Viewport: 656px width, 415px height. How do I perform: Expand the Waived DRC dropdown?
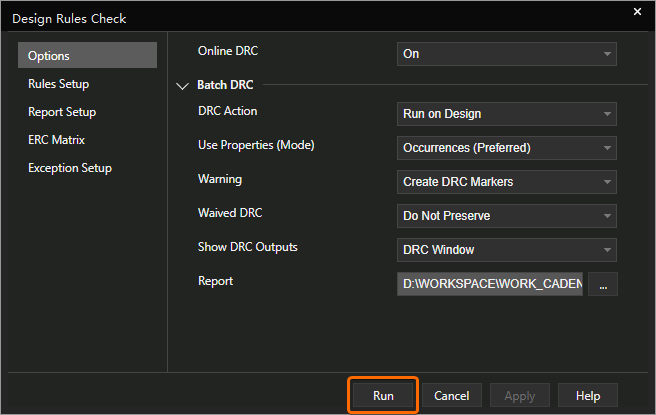[x=506, y=216]
